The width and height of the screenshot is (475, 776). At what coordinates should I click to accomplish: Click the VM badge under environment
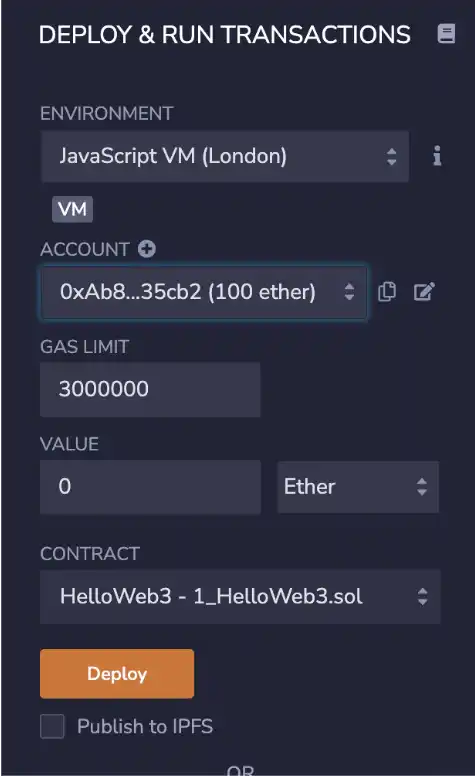[x=72, y=209]
